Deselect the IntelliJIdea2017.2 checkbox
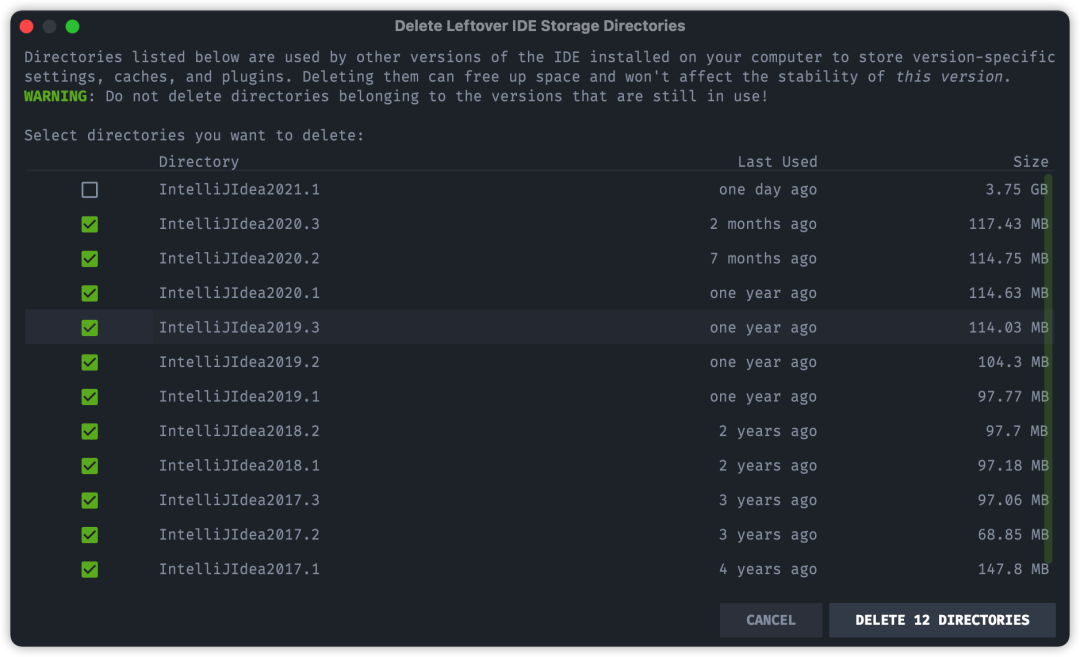 [90, 535]
